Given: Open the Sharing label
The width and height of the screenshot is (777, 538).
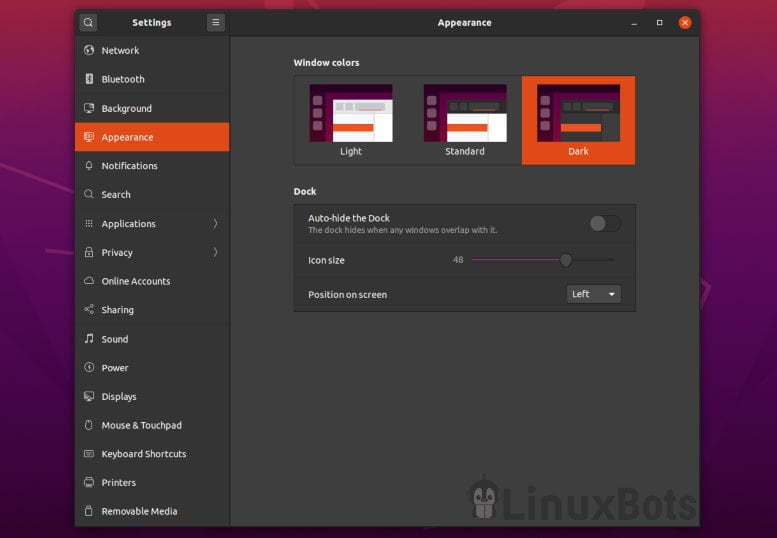Looking at the screenshot, I should (117, 310).
